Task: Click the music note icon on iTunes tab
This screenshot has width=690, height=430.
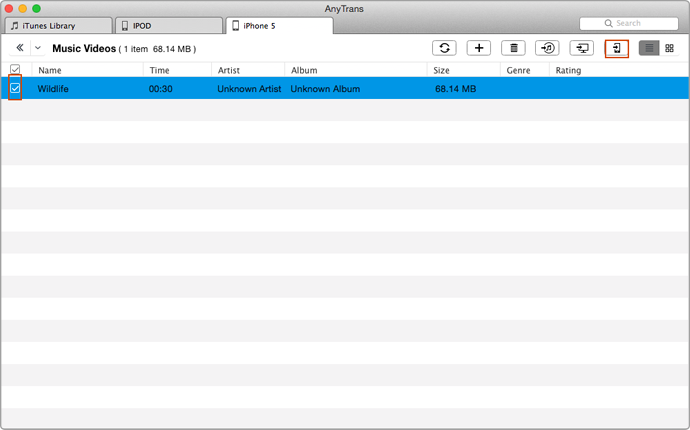Action: [x=15, y=26]
